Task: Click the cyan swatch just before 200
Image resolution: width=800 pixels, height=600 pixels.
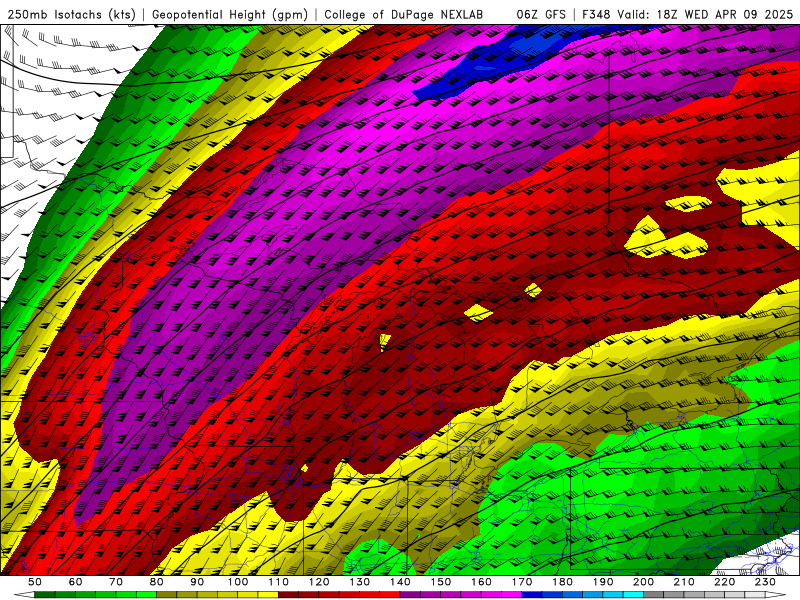Action: click(633, 595)
